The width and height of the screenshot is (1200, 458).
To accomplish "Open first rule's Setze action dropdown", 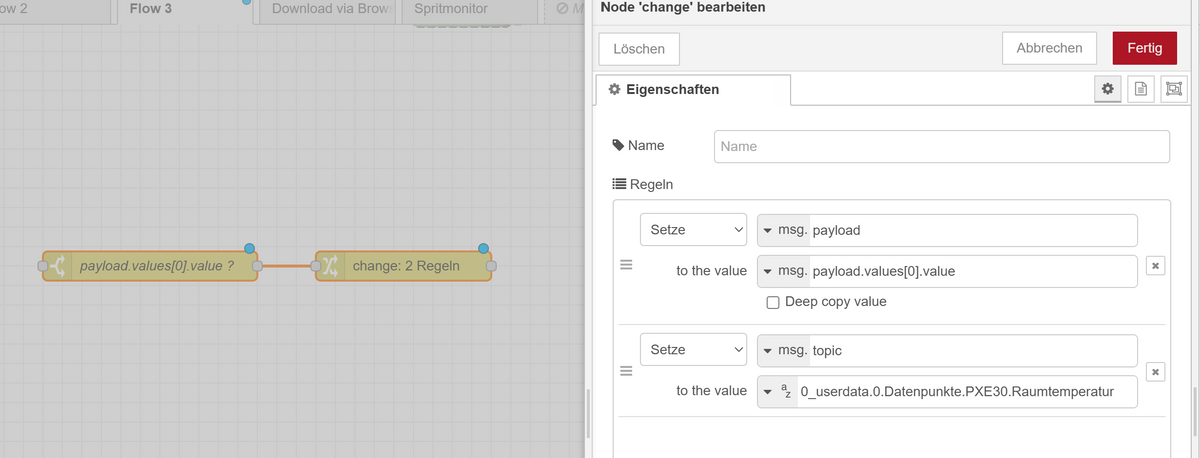I will click(x=692, y=230).
